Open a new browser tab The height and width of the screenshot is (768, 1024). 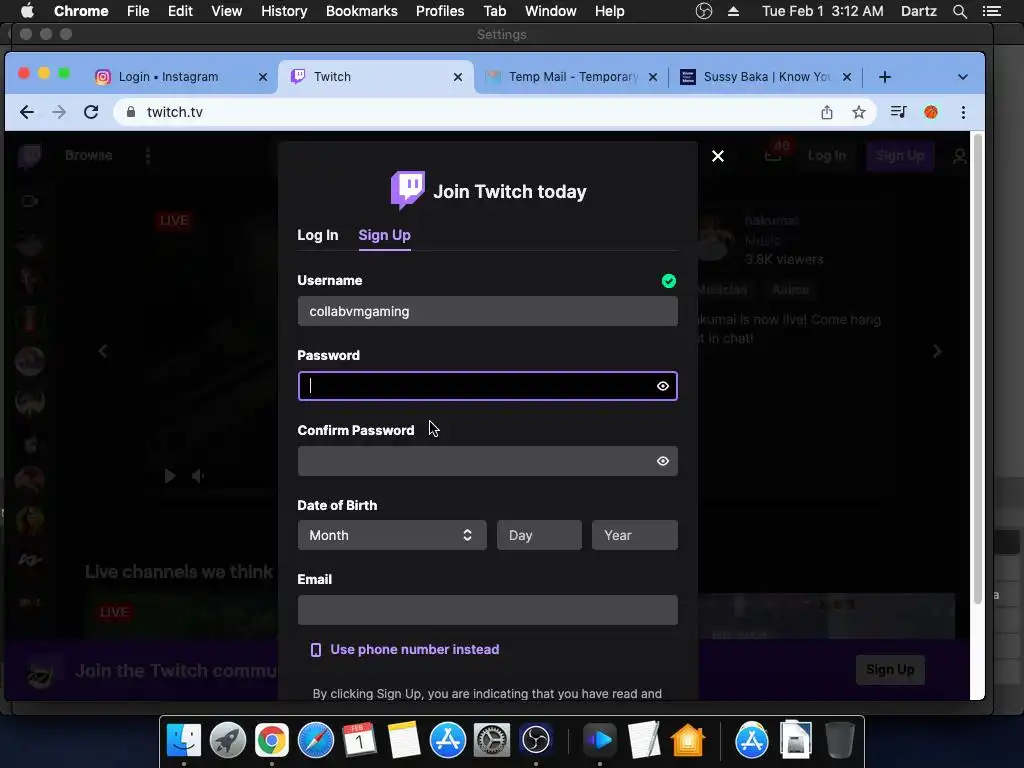(885, 77)
